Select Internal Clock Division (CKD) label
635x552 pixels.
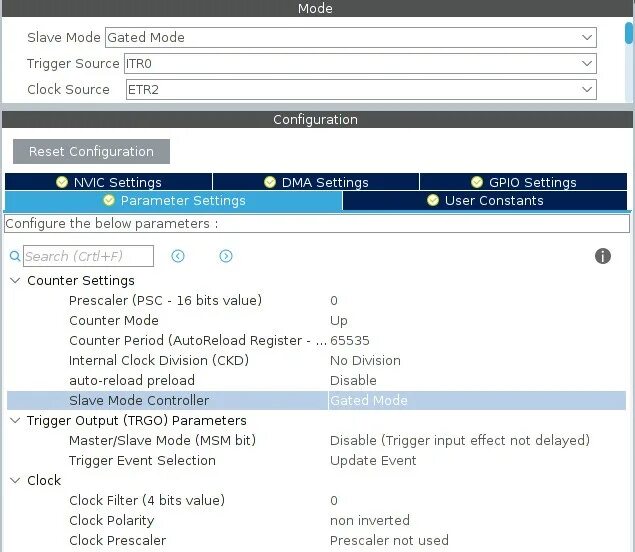tap(159, 360)
